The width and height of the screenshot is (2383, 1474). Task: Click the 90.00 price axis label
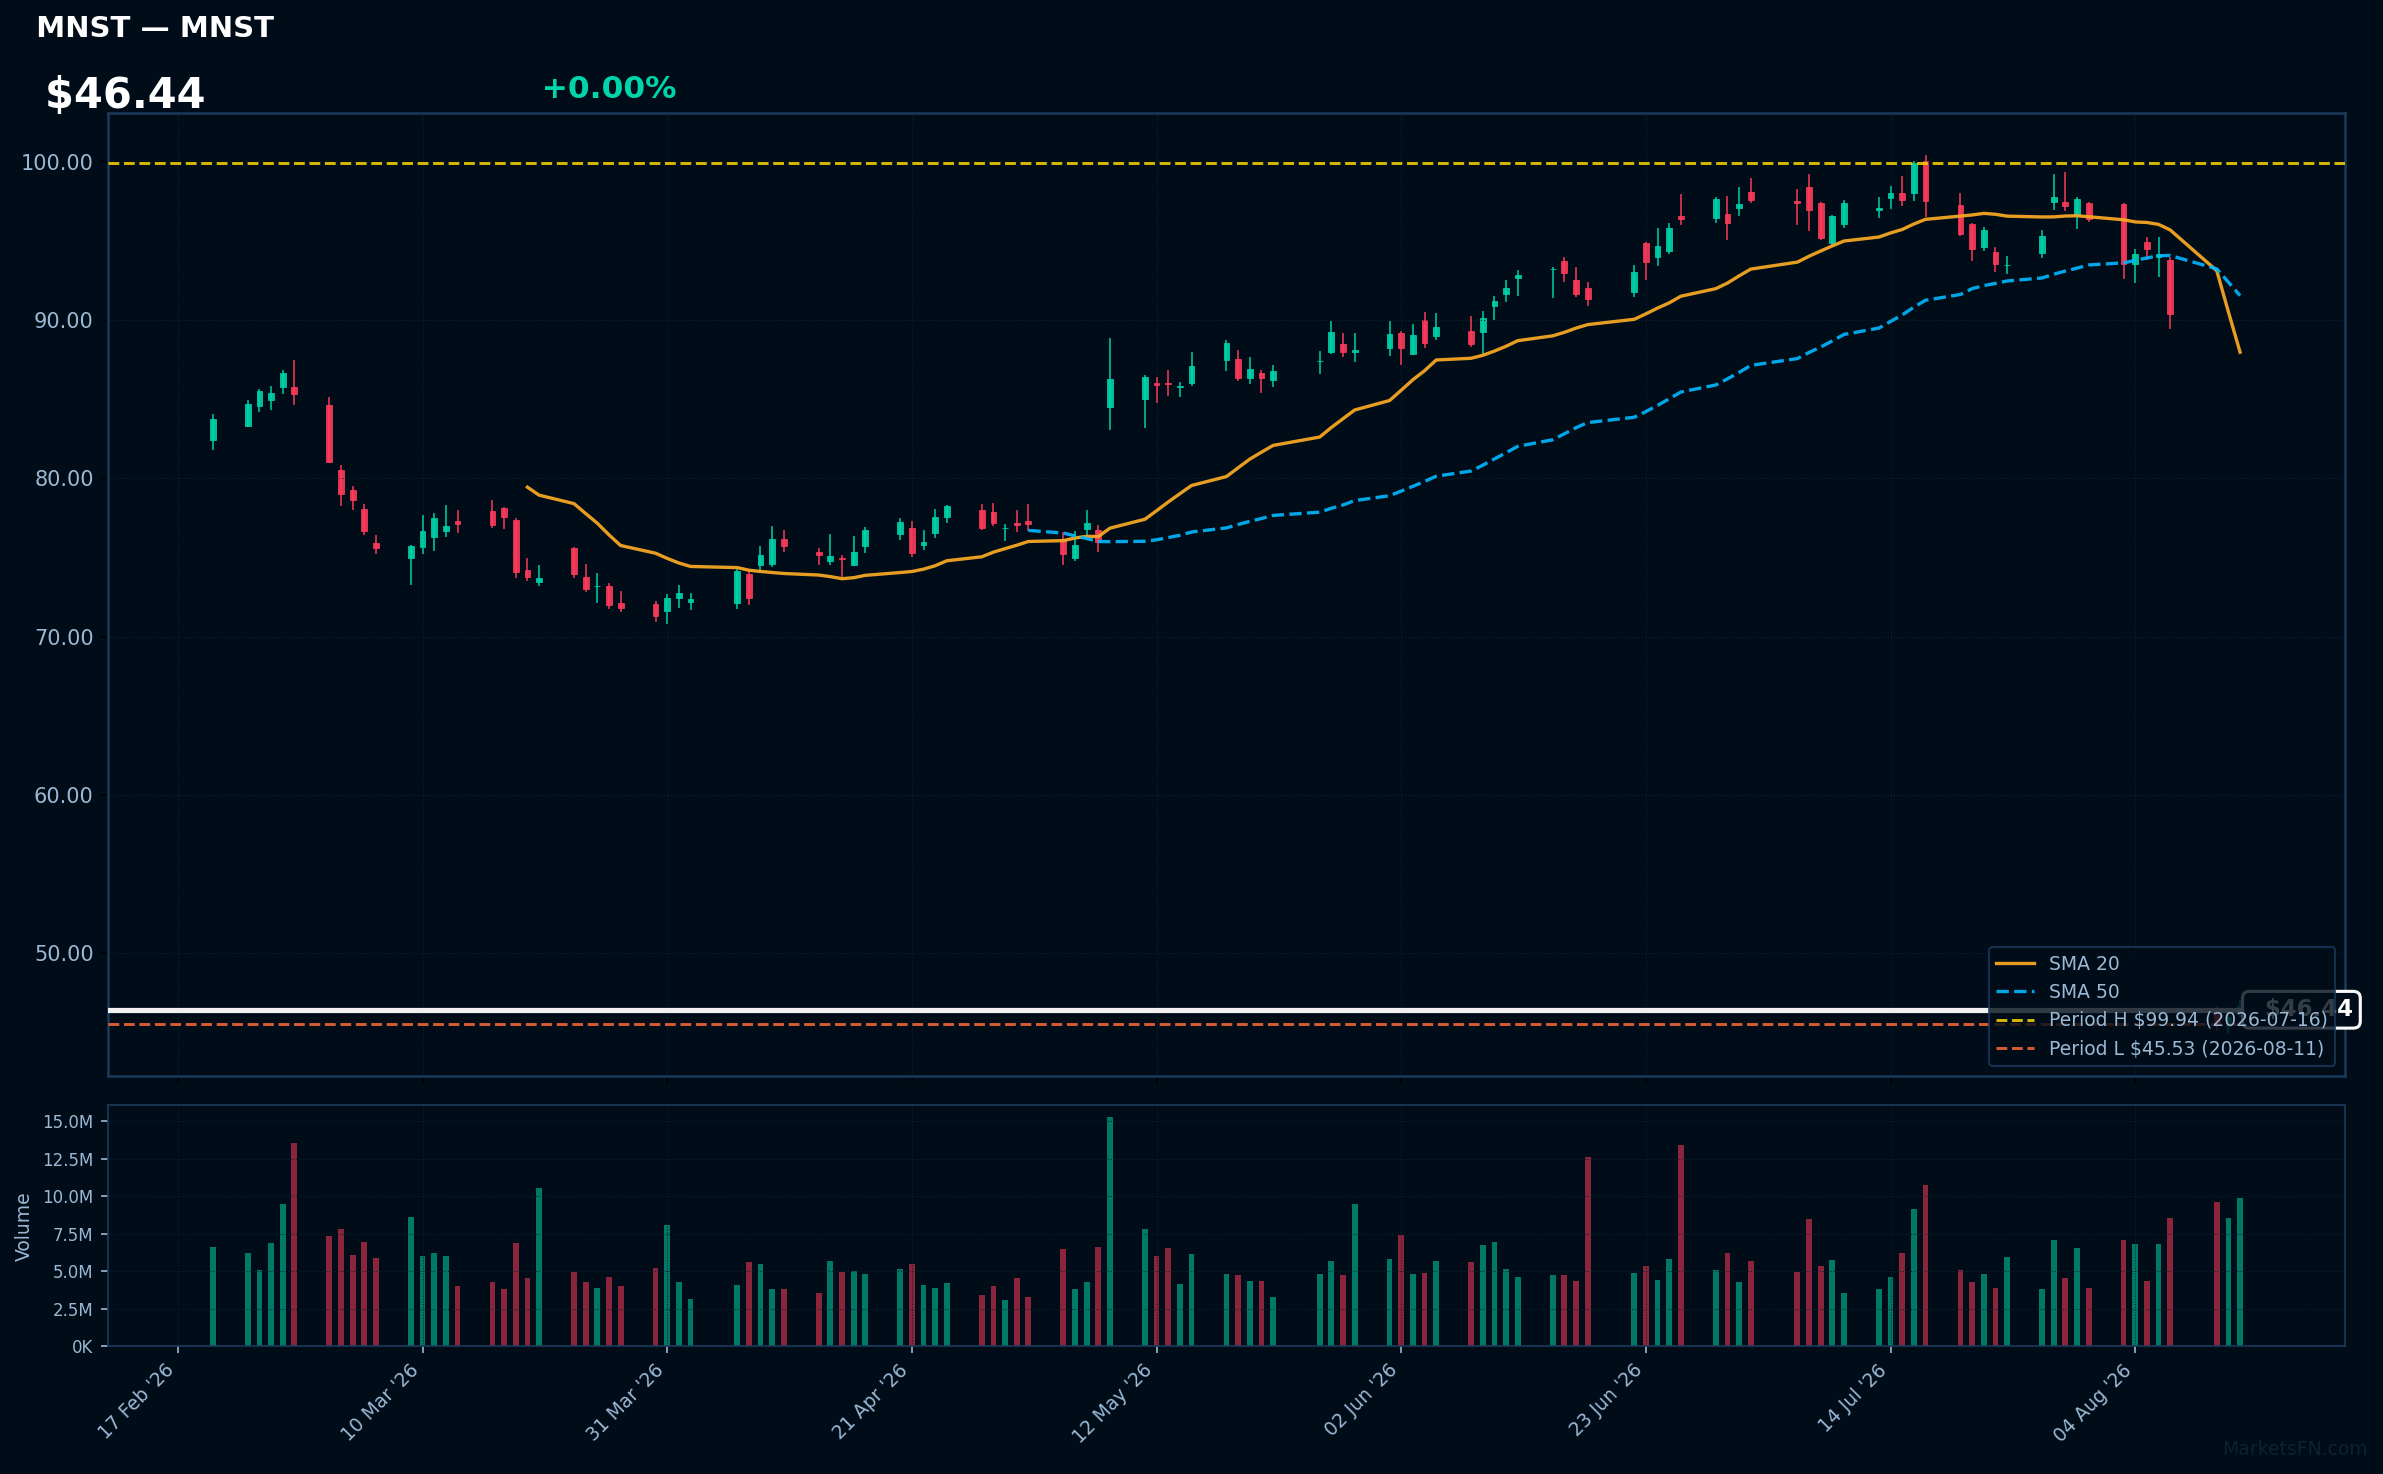[63, 321]
